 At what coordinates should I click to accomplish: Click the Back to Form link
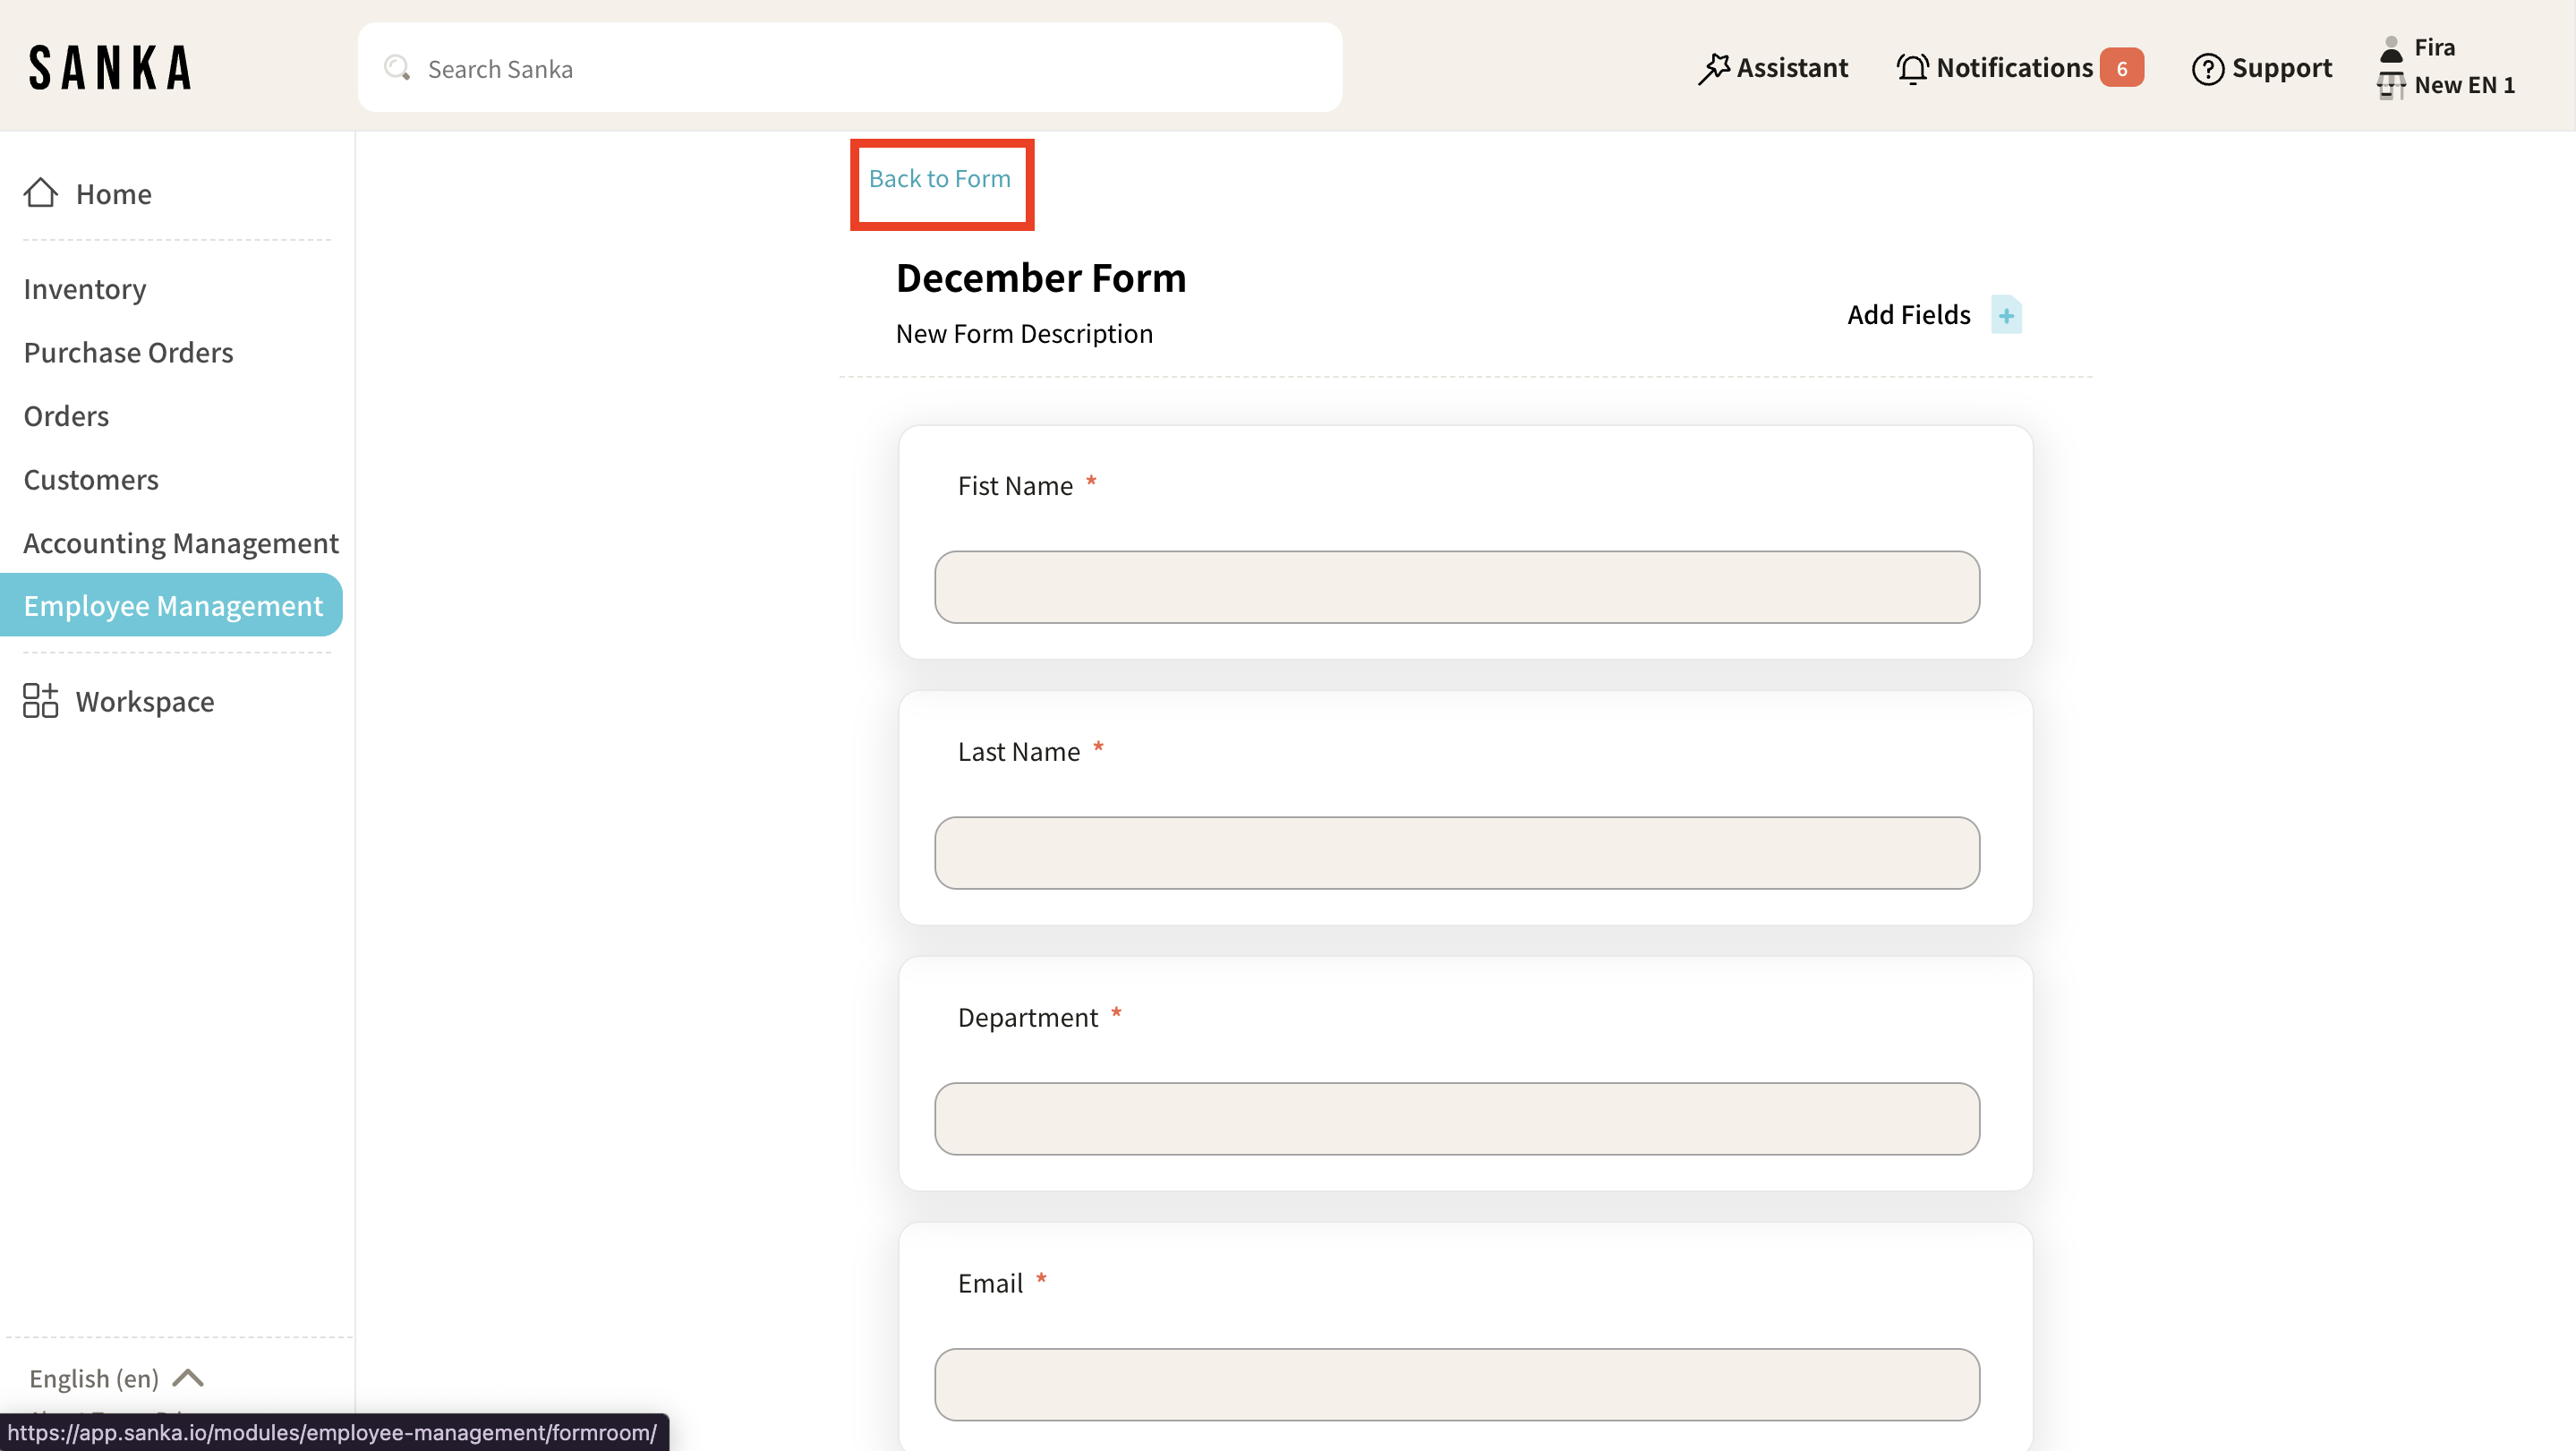(939, 178)
